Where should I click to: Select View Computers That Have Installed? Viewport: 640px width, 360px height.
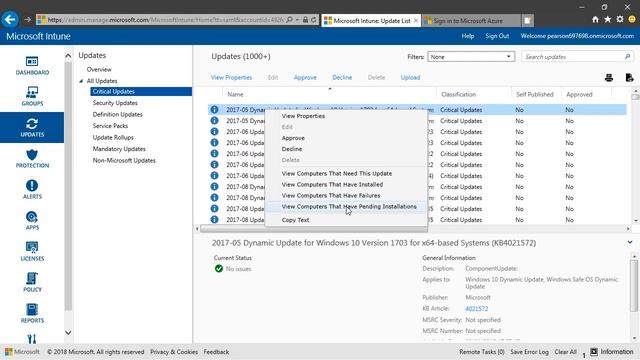pyautogui.click(x=332, y=184)
